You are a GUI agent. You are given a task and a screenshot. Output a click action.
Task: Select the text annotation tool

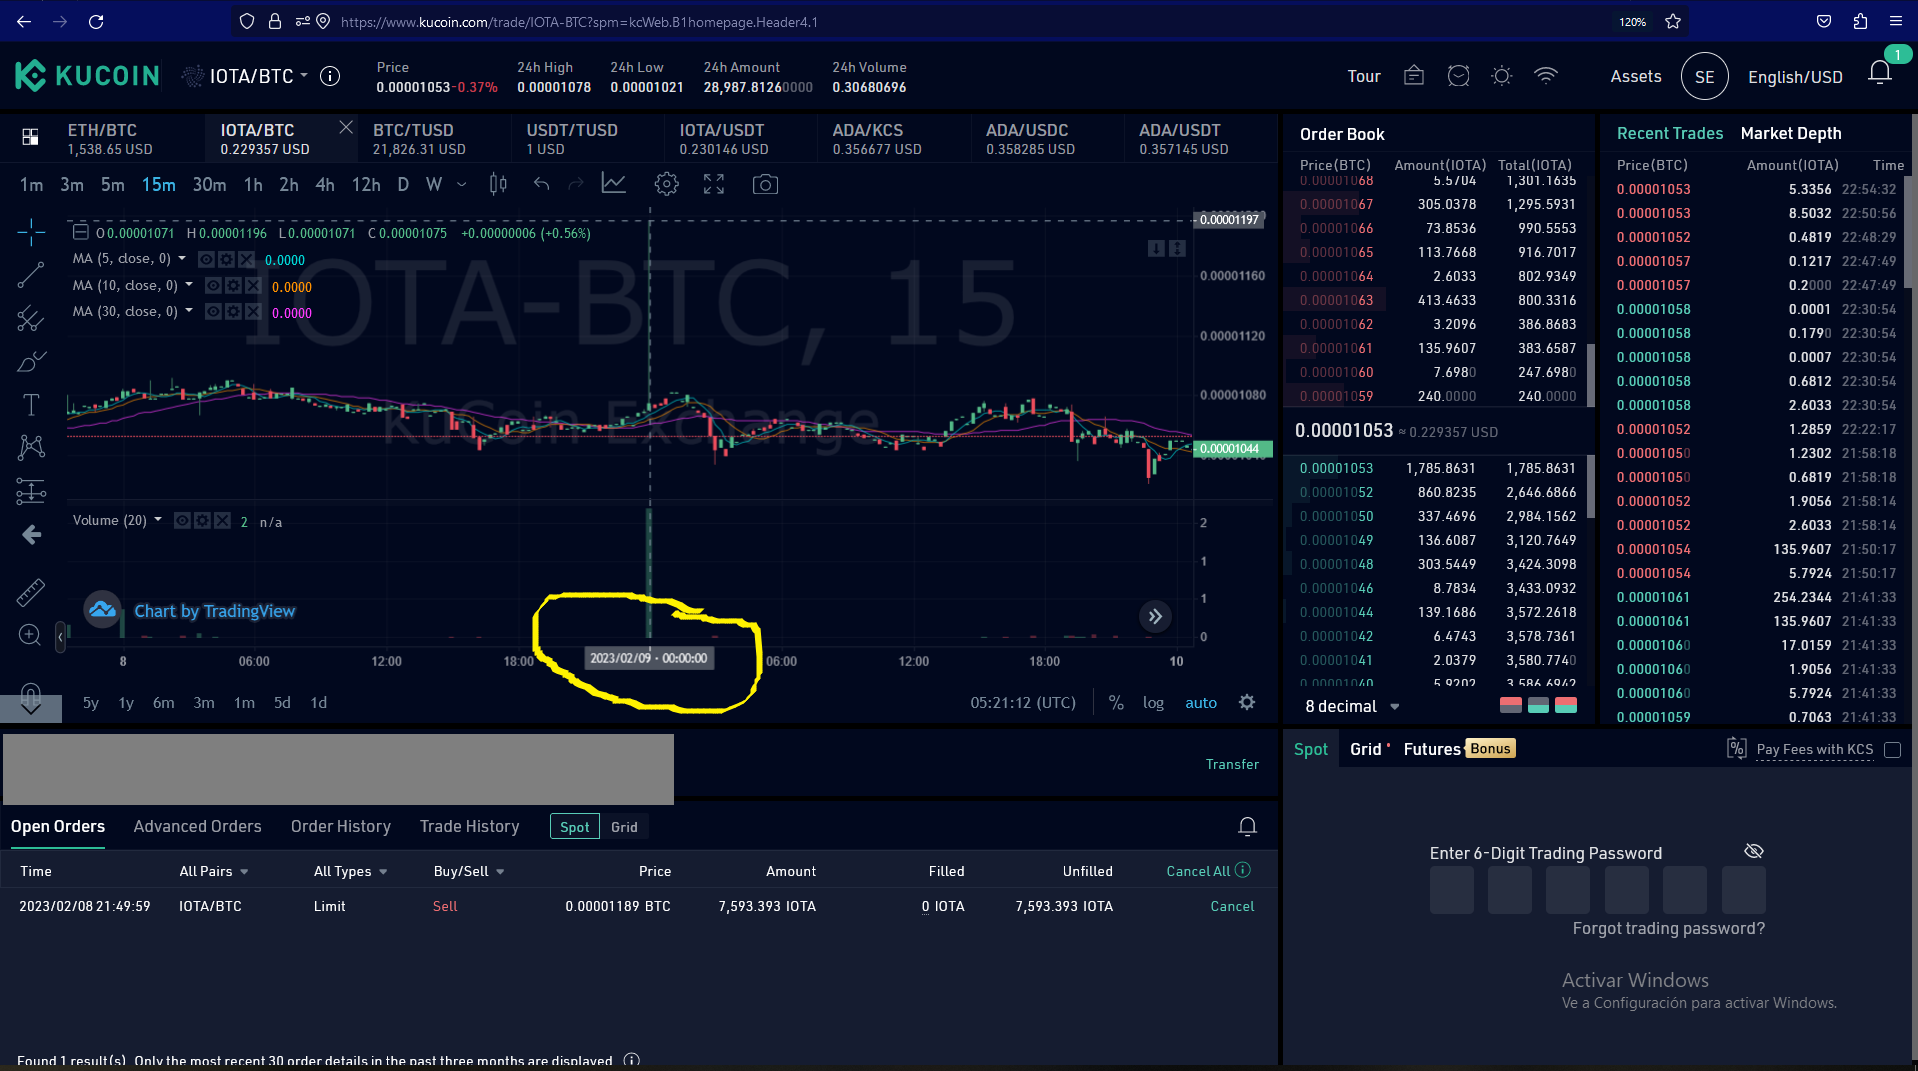point(31,404)
